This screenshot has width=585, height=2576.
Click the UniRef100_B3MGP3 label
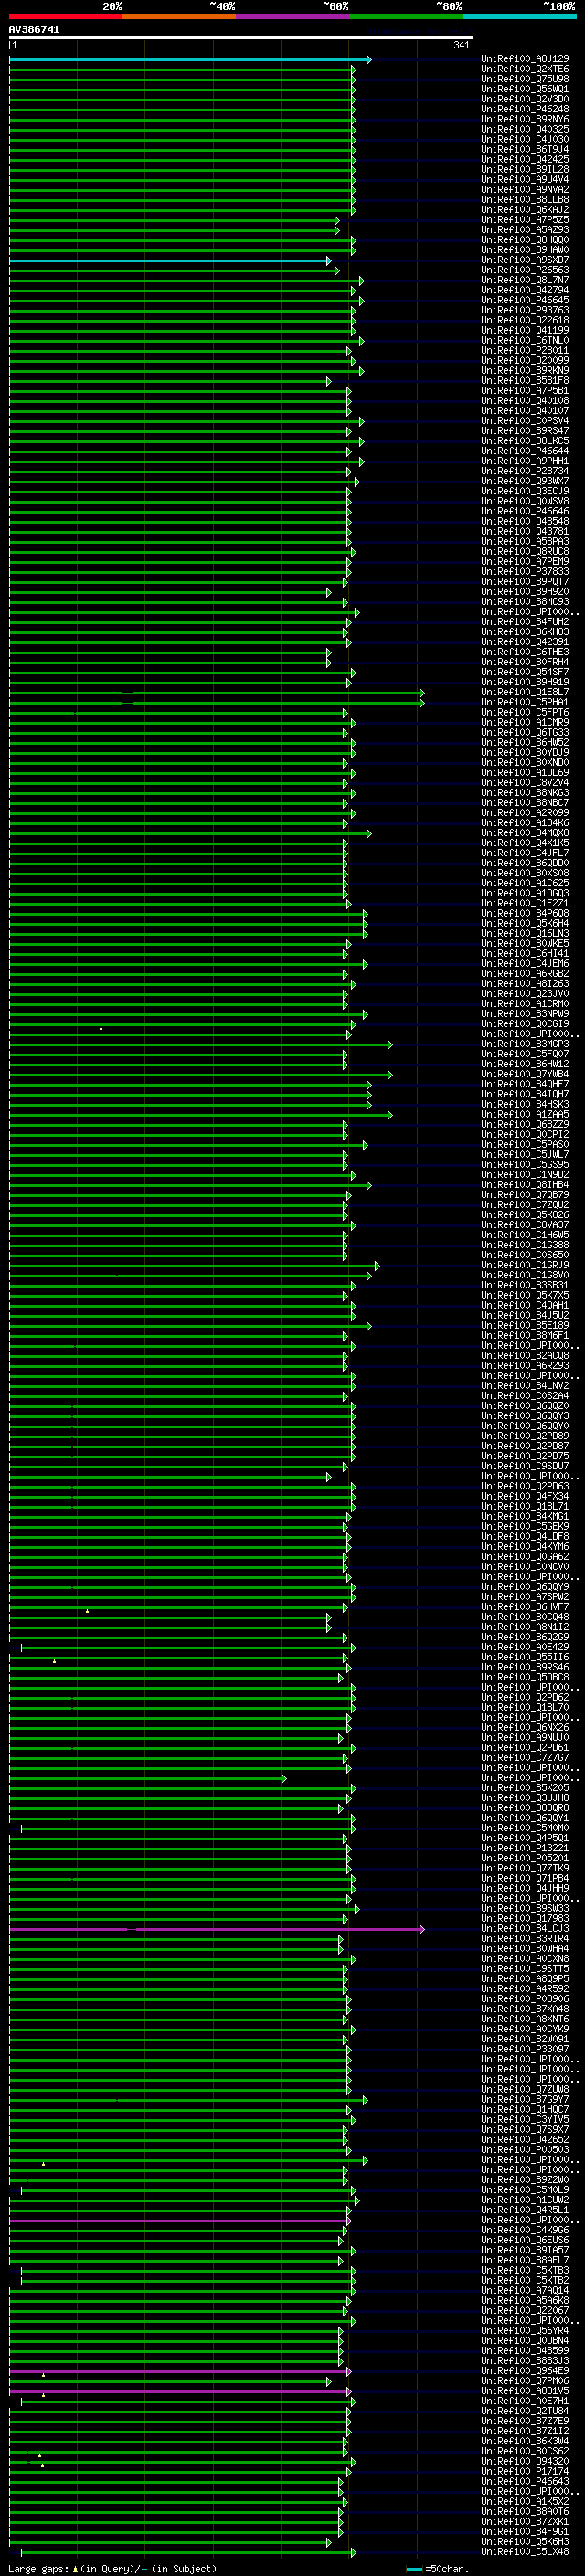click(x=525, y=1044)
